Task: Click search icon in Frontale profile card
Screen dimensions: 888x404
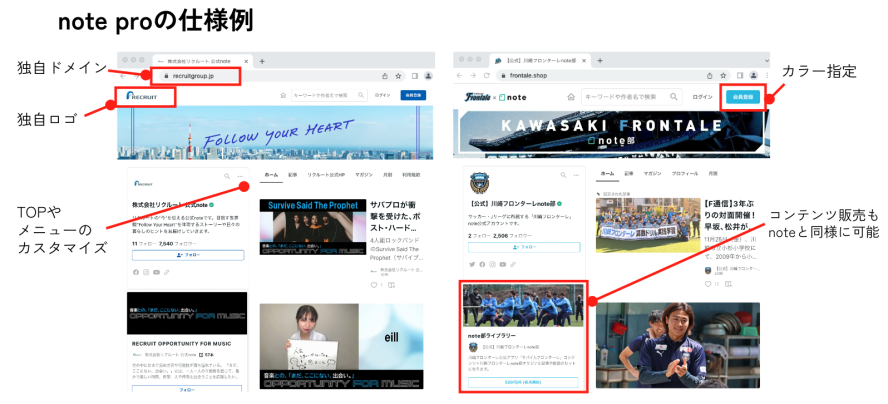Action: pyautogui.click(x=563, y=176)
